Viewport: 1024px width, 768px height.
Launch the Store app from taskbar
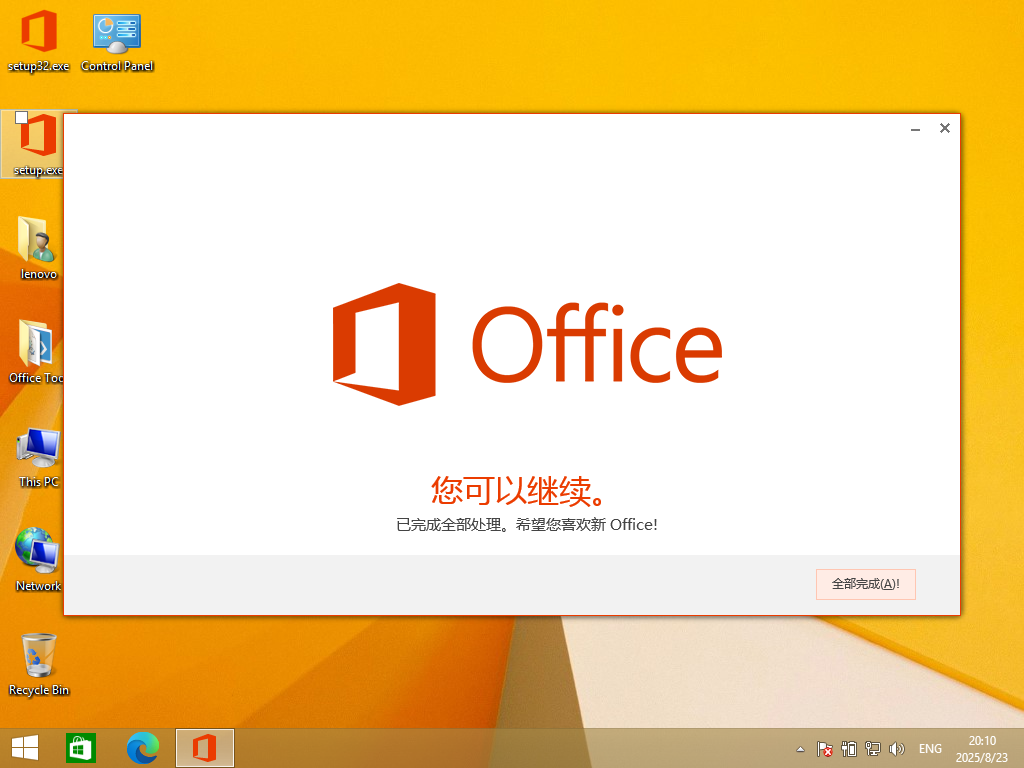pos(80,748)
